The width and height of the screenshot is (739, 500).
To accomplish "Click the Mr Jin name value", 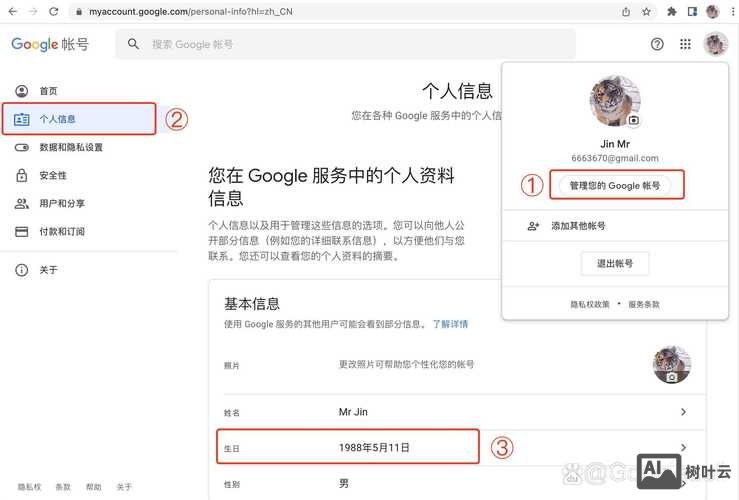I will coord(353,412).
